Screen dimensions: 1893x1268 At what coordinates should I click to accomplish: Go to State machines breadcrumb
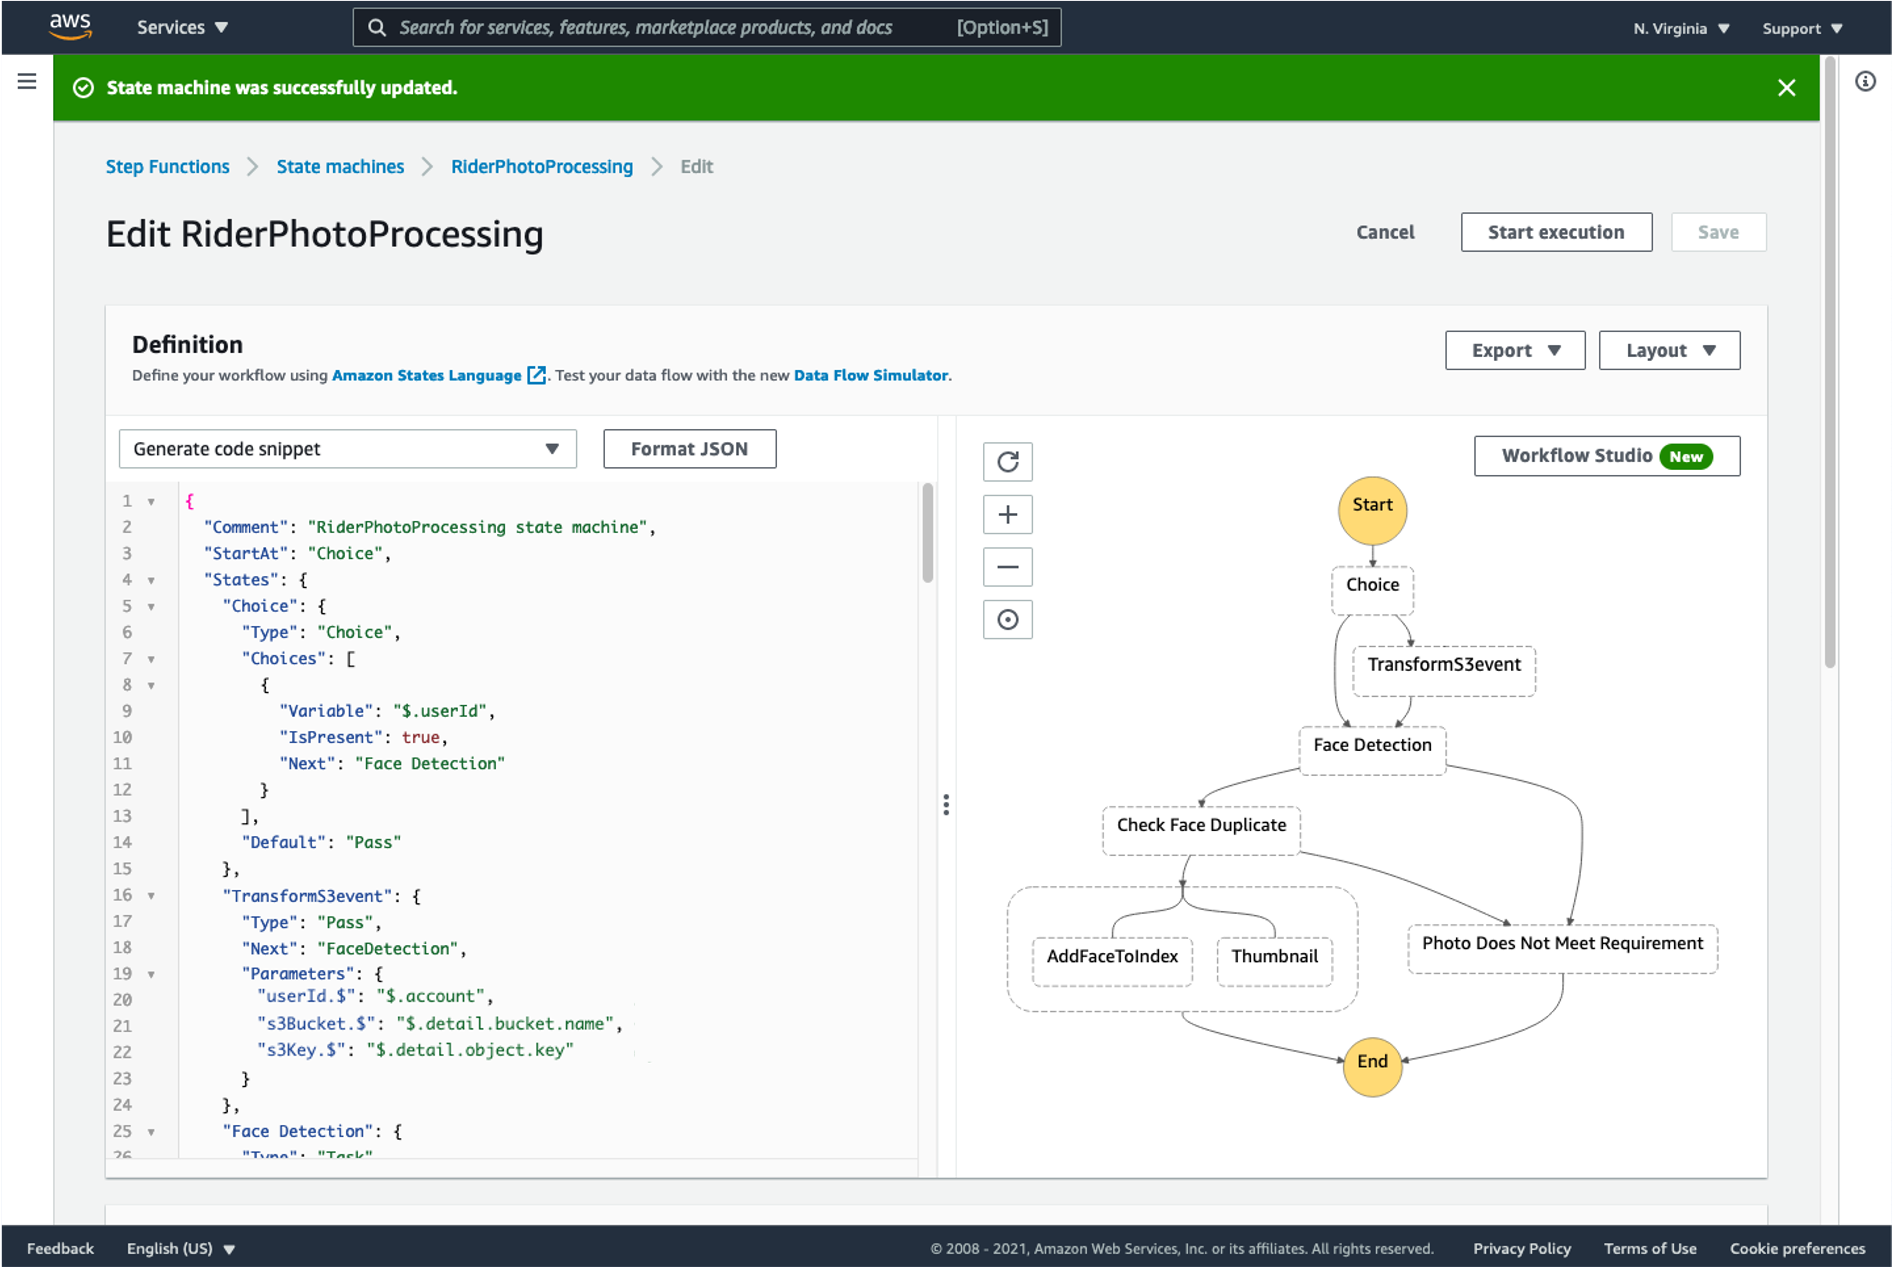[340, 167]
